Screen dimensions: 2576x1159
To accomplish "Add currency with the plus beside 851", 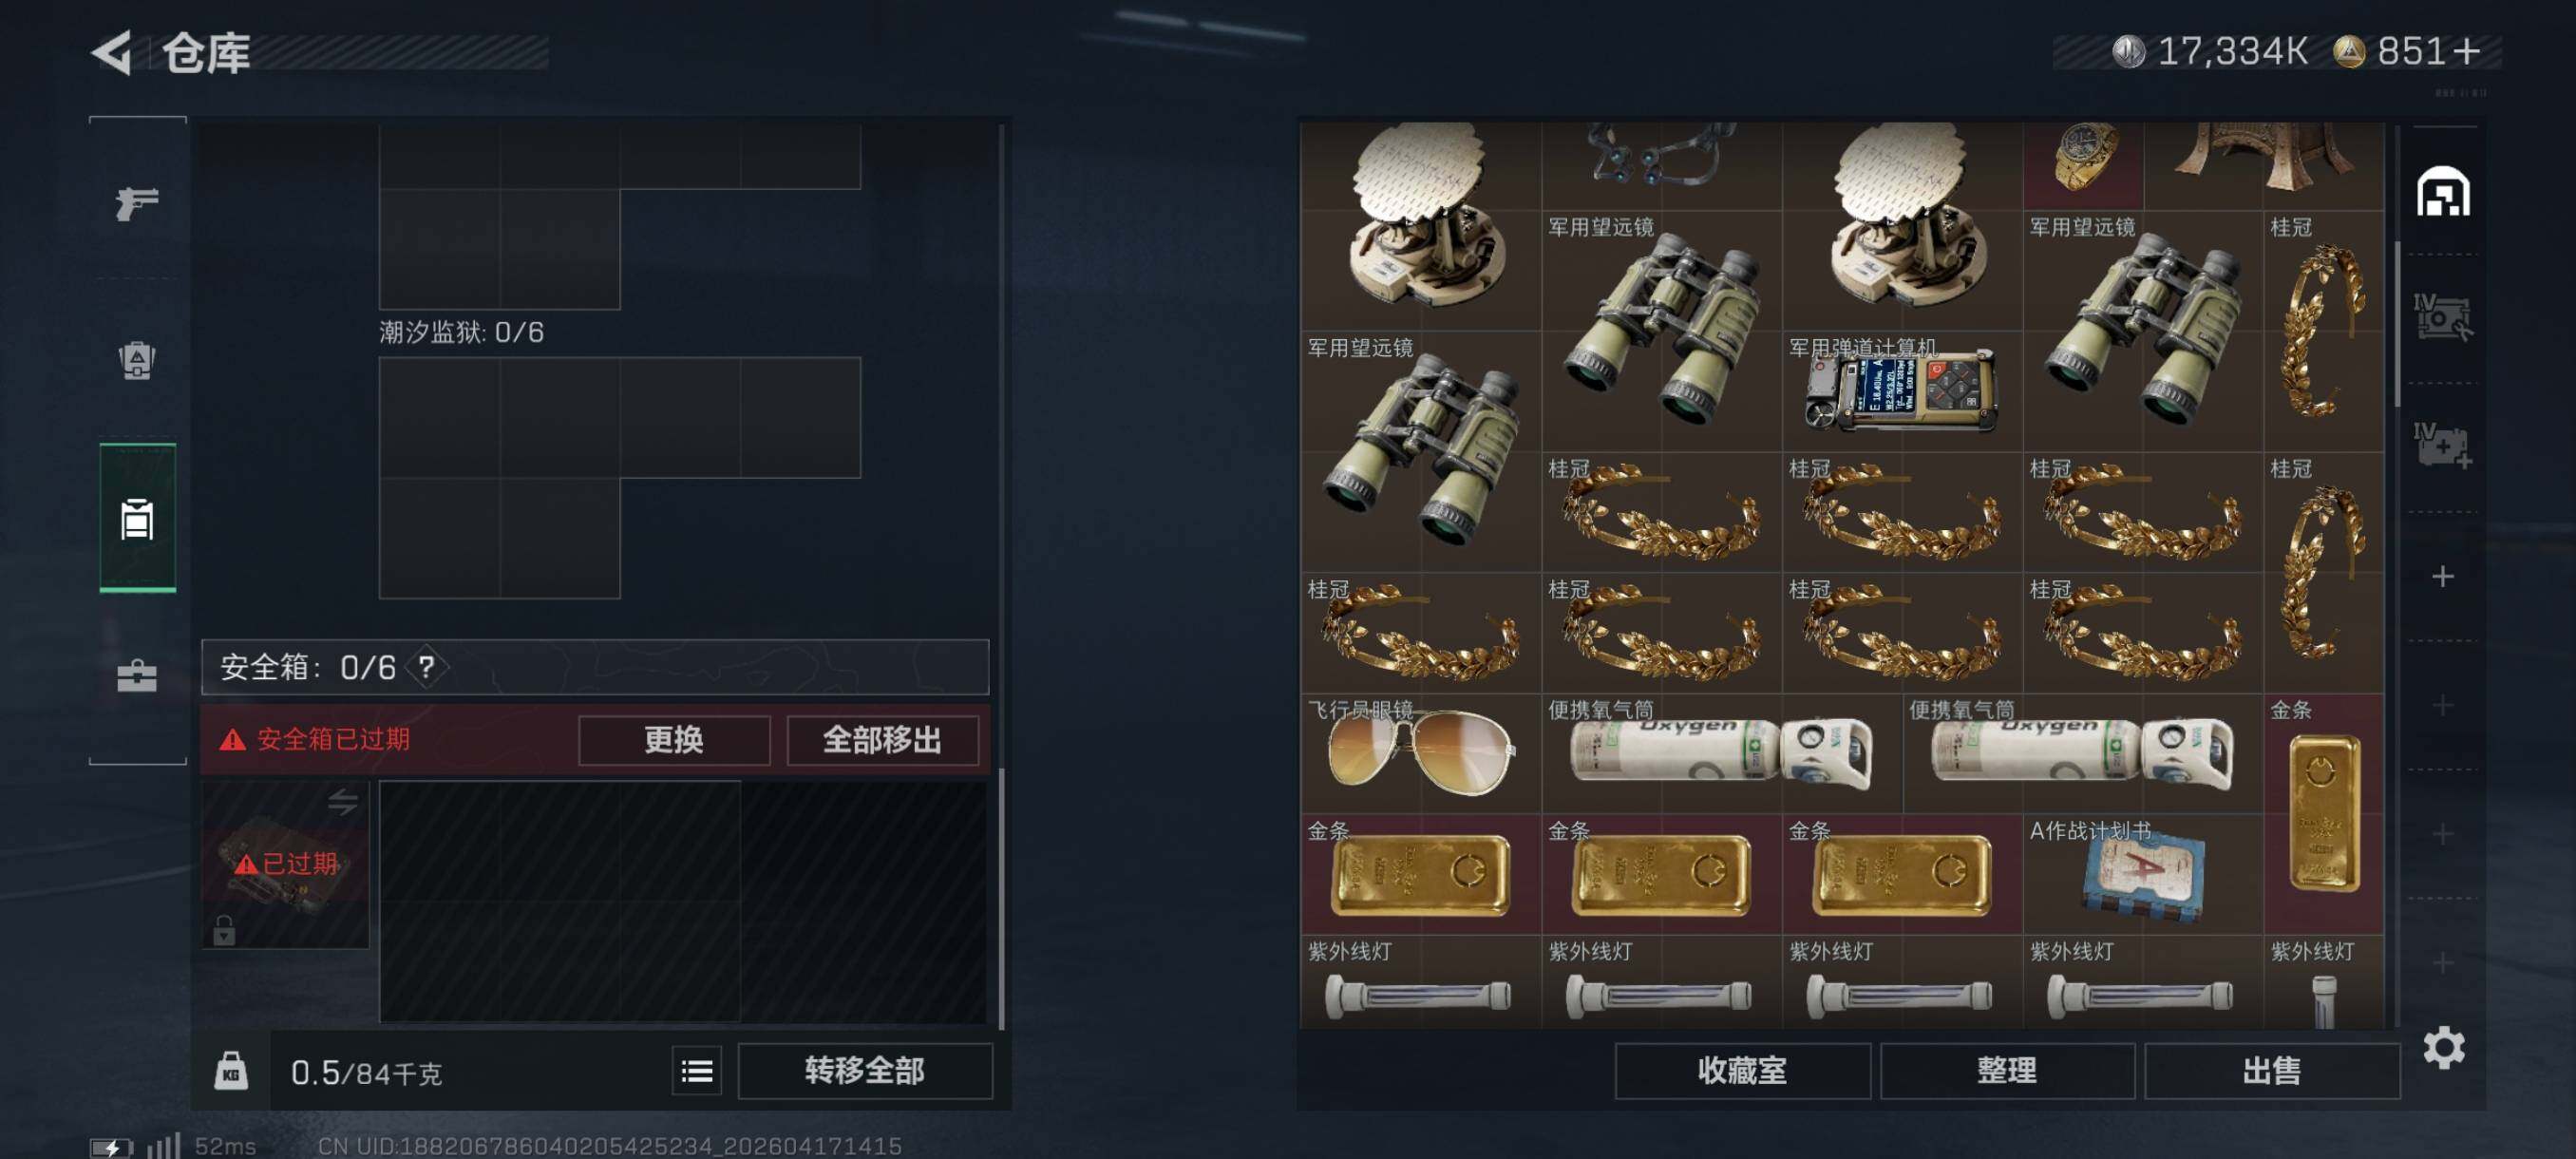I will [2467, 51].
